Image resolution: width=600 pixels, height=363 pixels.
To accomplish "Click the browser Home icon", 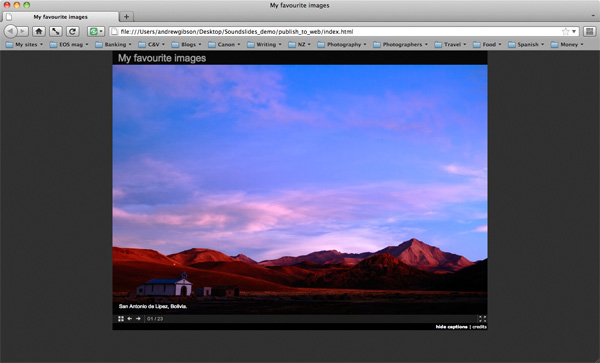I will (x=39, y=31).
